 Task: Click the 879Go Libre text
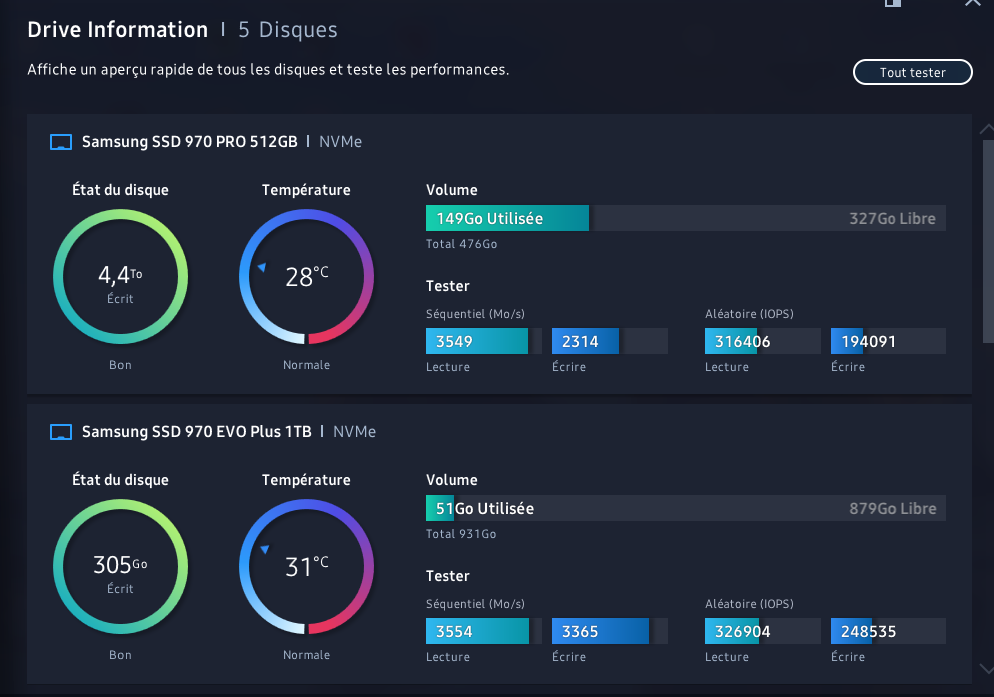[893, 509]
